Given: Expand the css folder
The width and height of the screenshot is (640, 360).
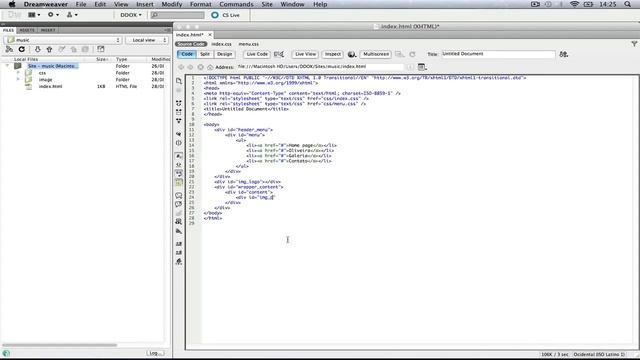Looking at the screenshot, I should click(18, 73).
